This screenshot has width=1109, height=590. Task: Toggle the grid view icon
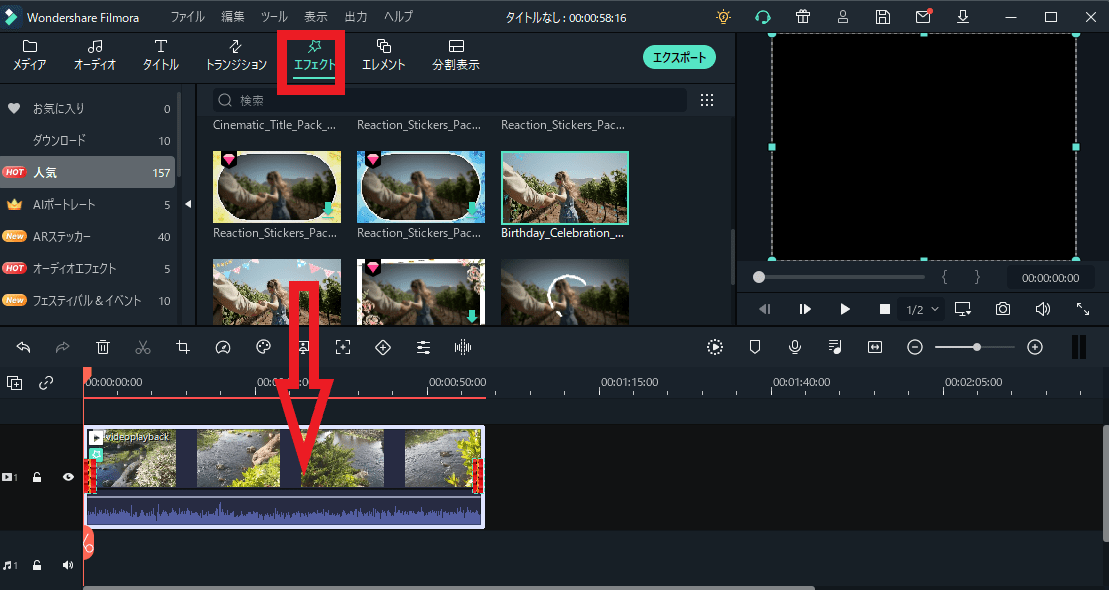[x=707, y=100]
